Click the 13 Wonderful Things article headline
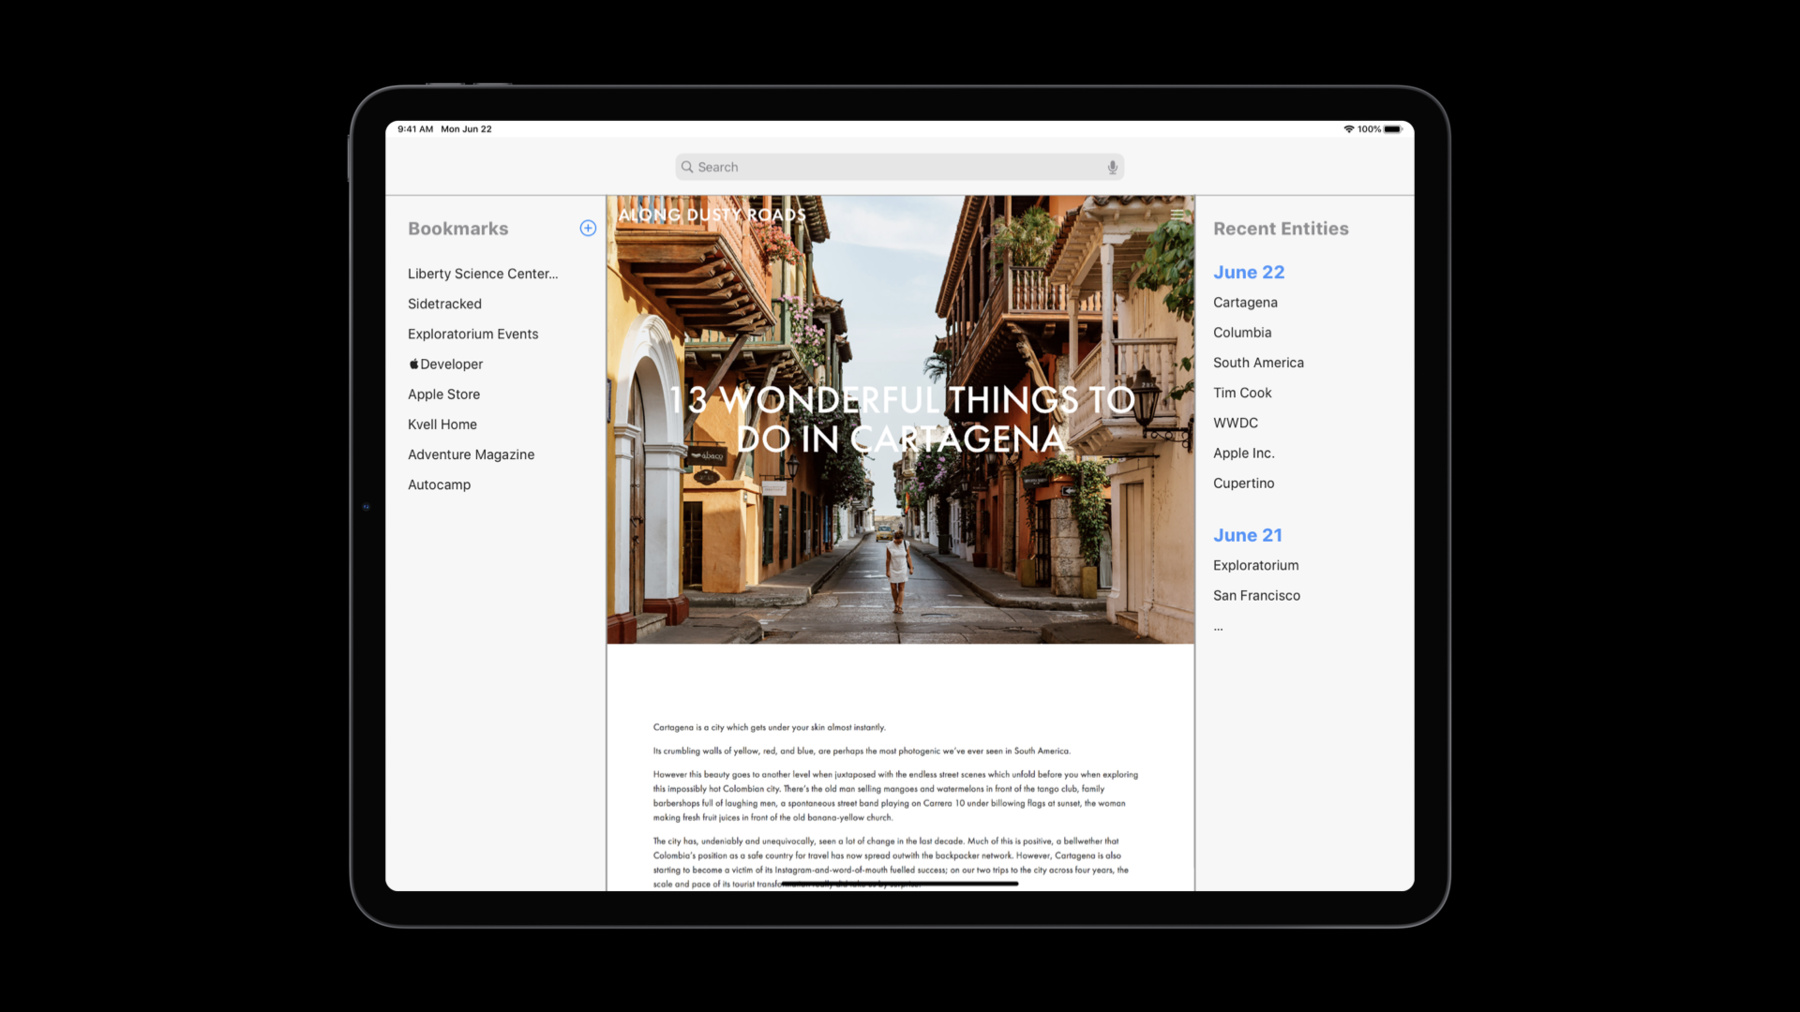Viewport: 1800px width, 1012px height. click(x=901, y=419)
